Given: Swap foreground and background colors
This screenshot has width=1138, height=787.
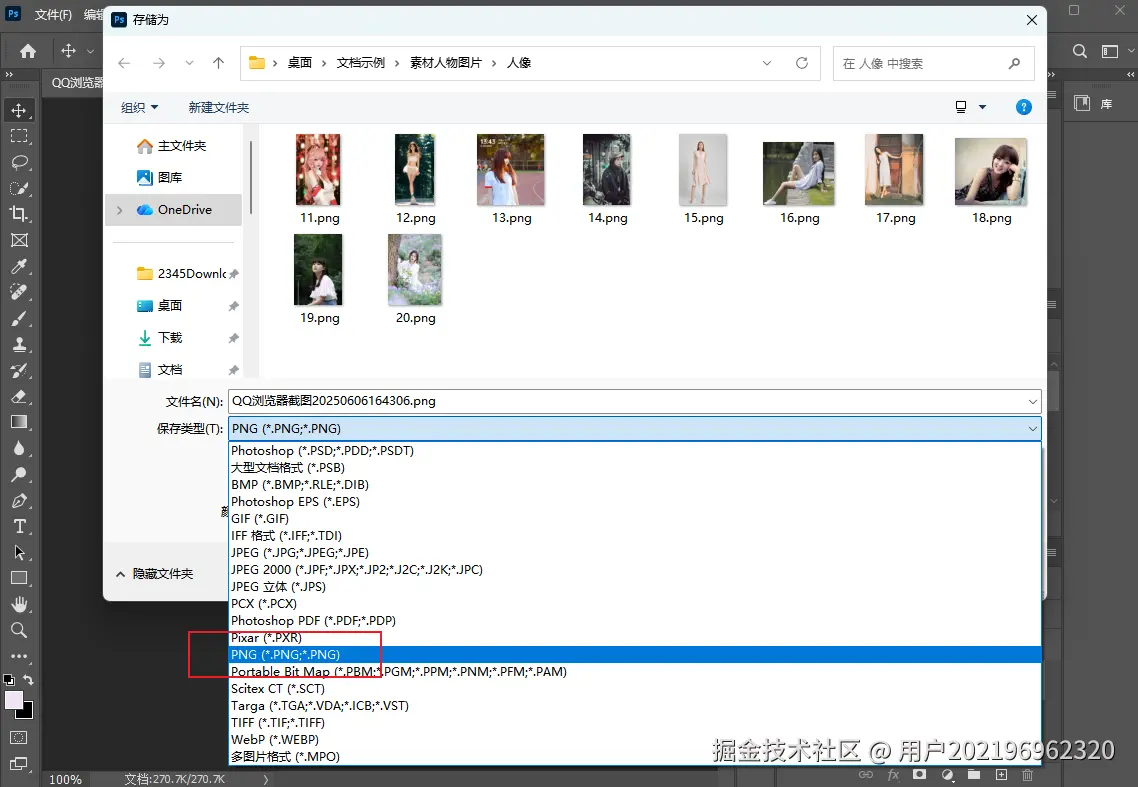Looking at the screenshot, I should [x=28, y=680].
